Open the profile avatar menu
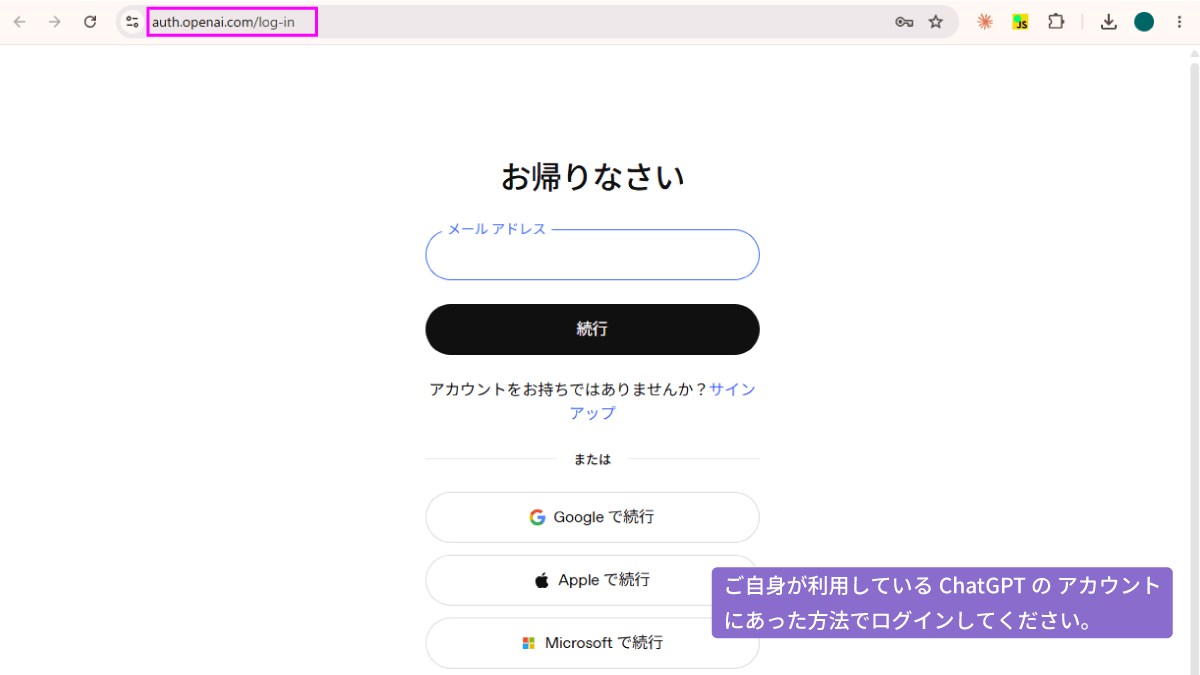 [1144, 22]
